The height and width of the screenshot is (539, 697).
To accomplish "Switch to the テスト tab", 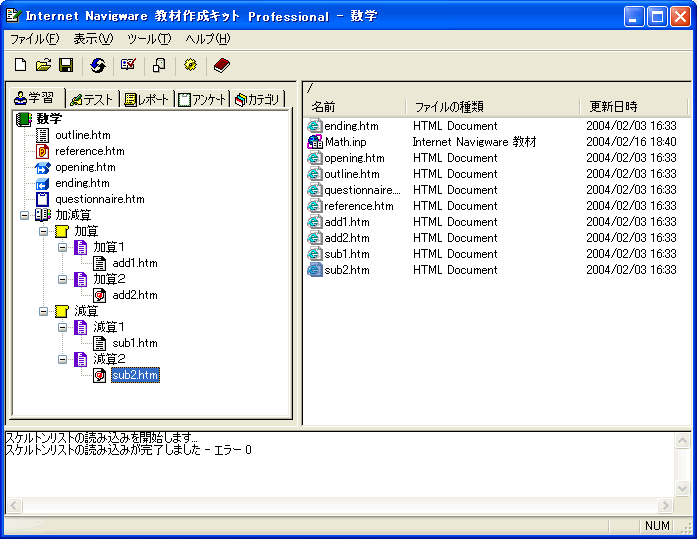I will [92, 99].
